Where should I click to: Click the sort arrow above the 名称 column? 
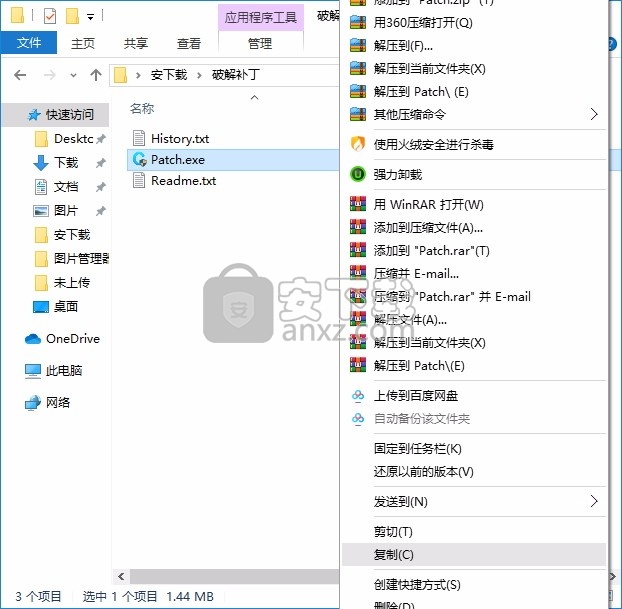click(x=255, y=98)
